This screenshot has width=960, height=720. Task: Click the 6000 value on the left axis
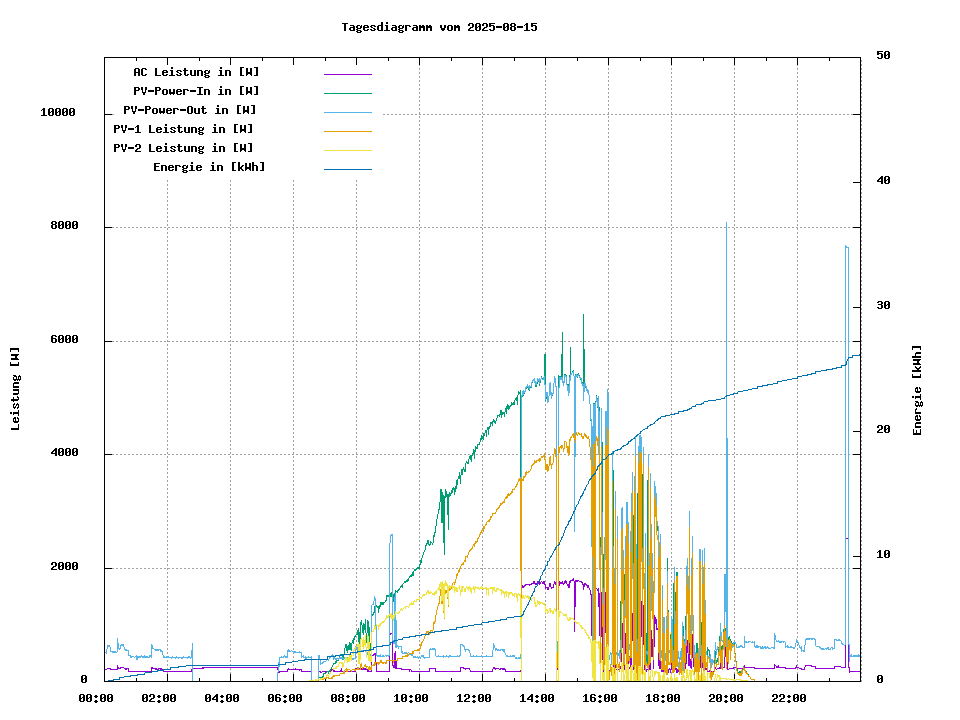(x=64, y=340)
